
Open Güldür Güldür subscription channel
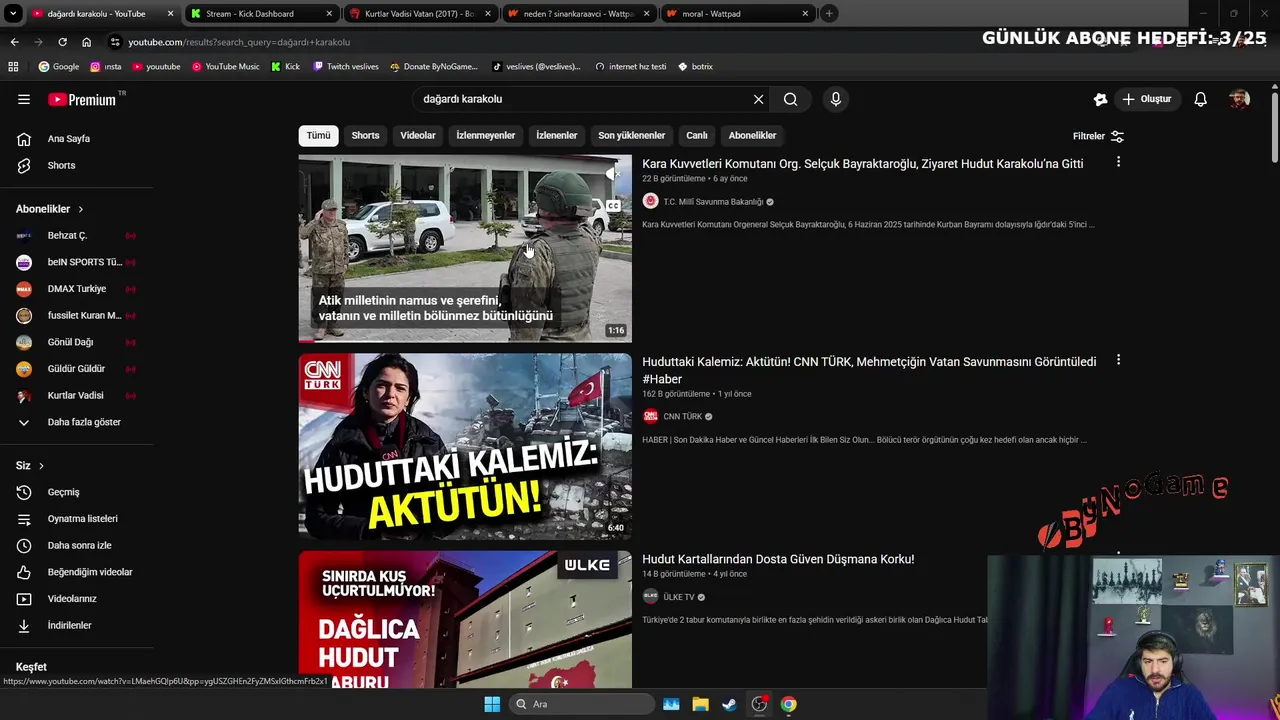coord(76,369)
